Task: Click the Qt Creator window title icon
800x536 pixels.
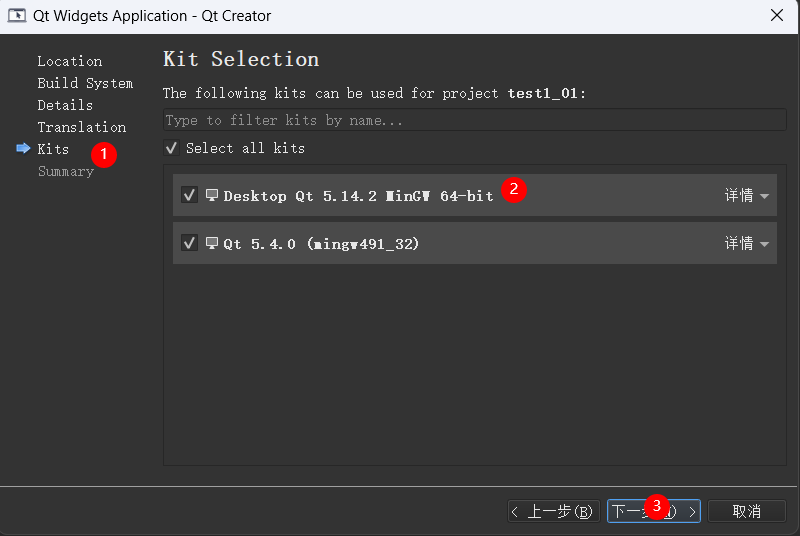Action: pyautogui.click(x=17, y=15)
